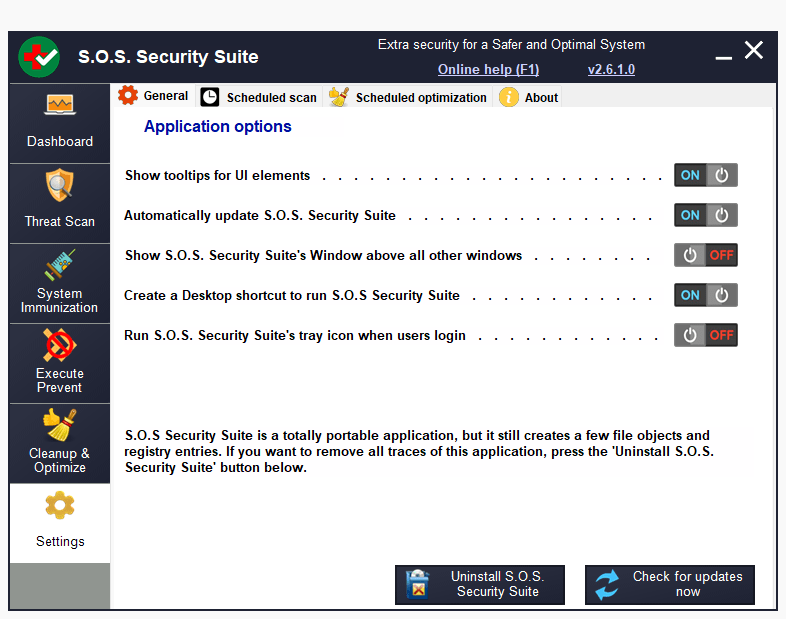The width and height of the screenshot is (786, 619).
Task: Click the blue refresh arrows icon
Action: [x=607, y=585]
